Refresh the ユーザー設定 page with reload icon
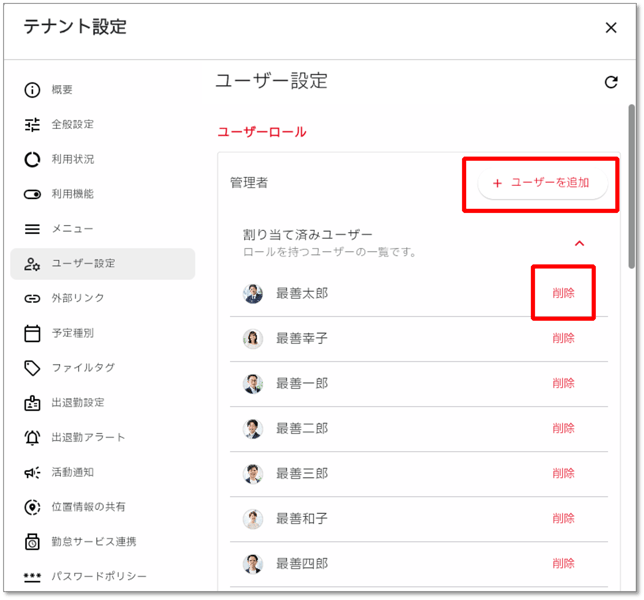This screenshot has height=600, width=644. coord(611,82)
